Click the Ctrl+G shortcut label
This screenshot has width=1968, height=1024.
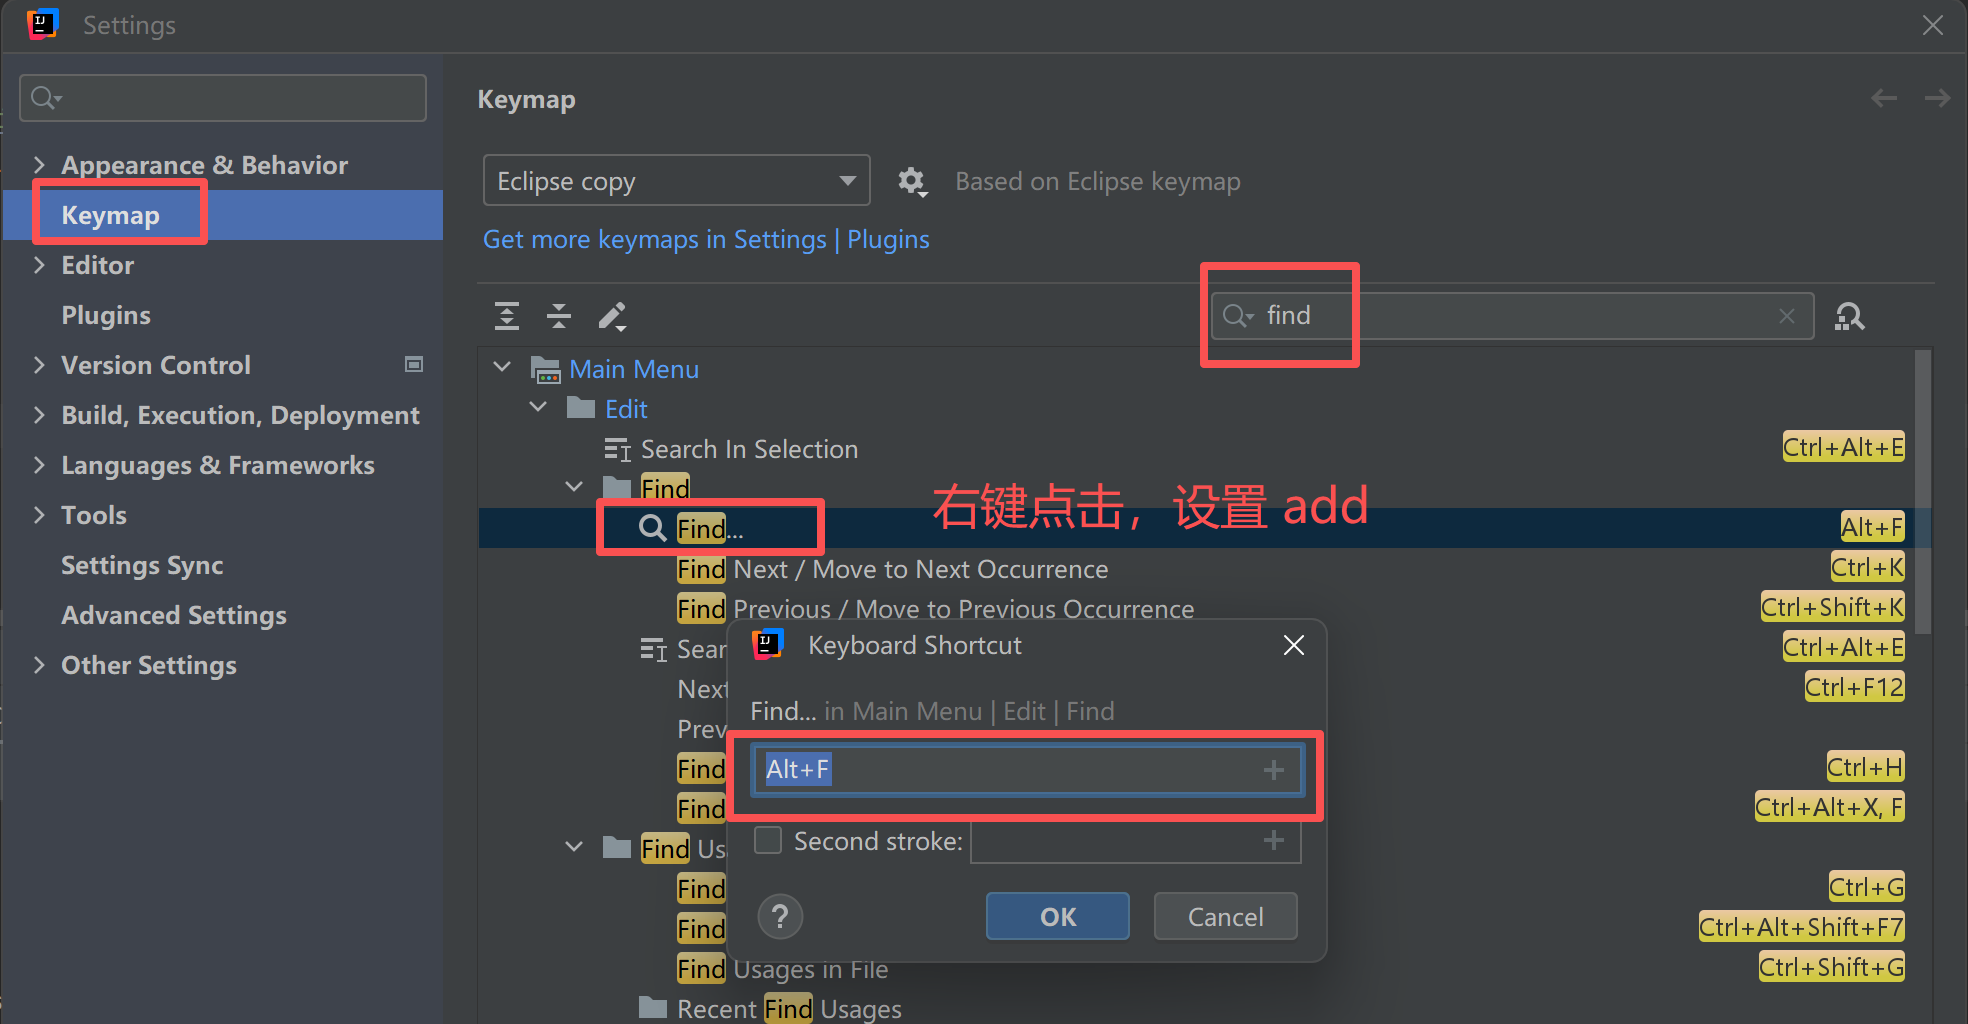(1866, 888)
